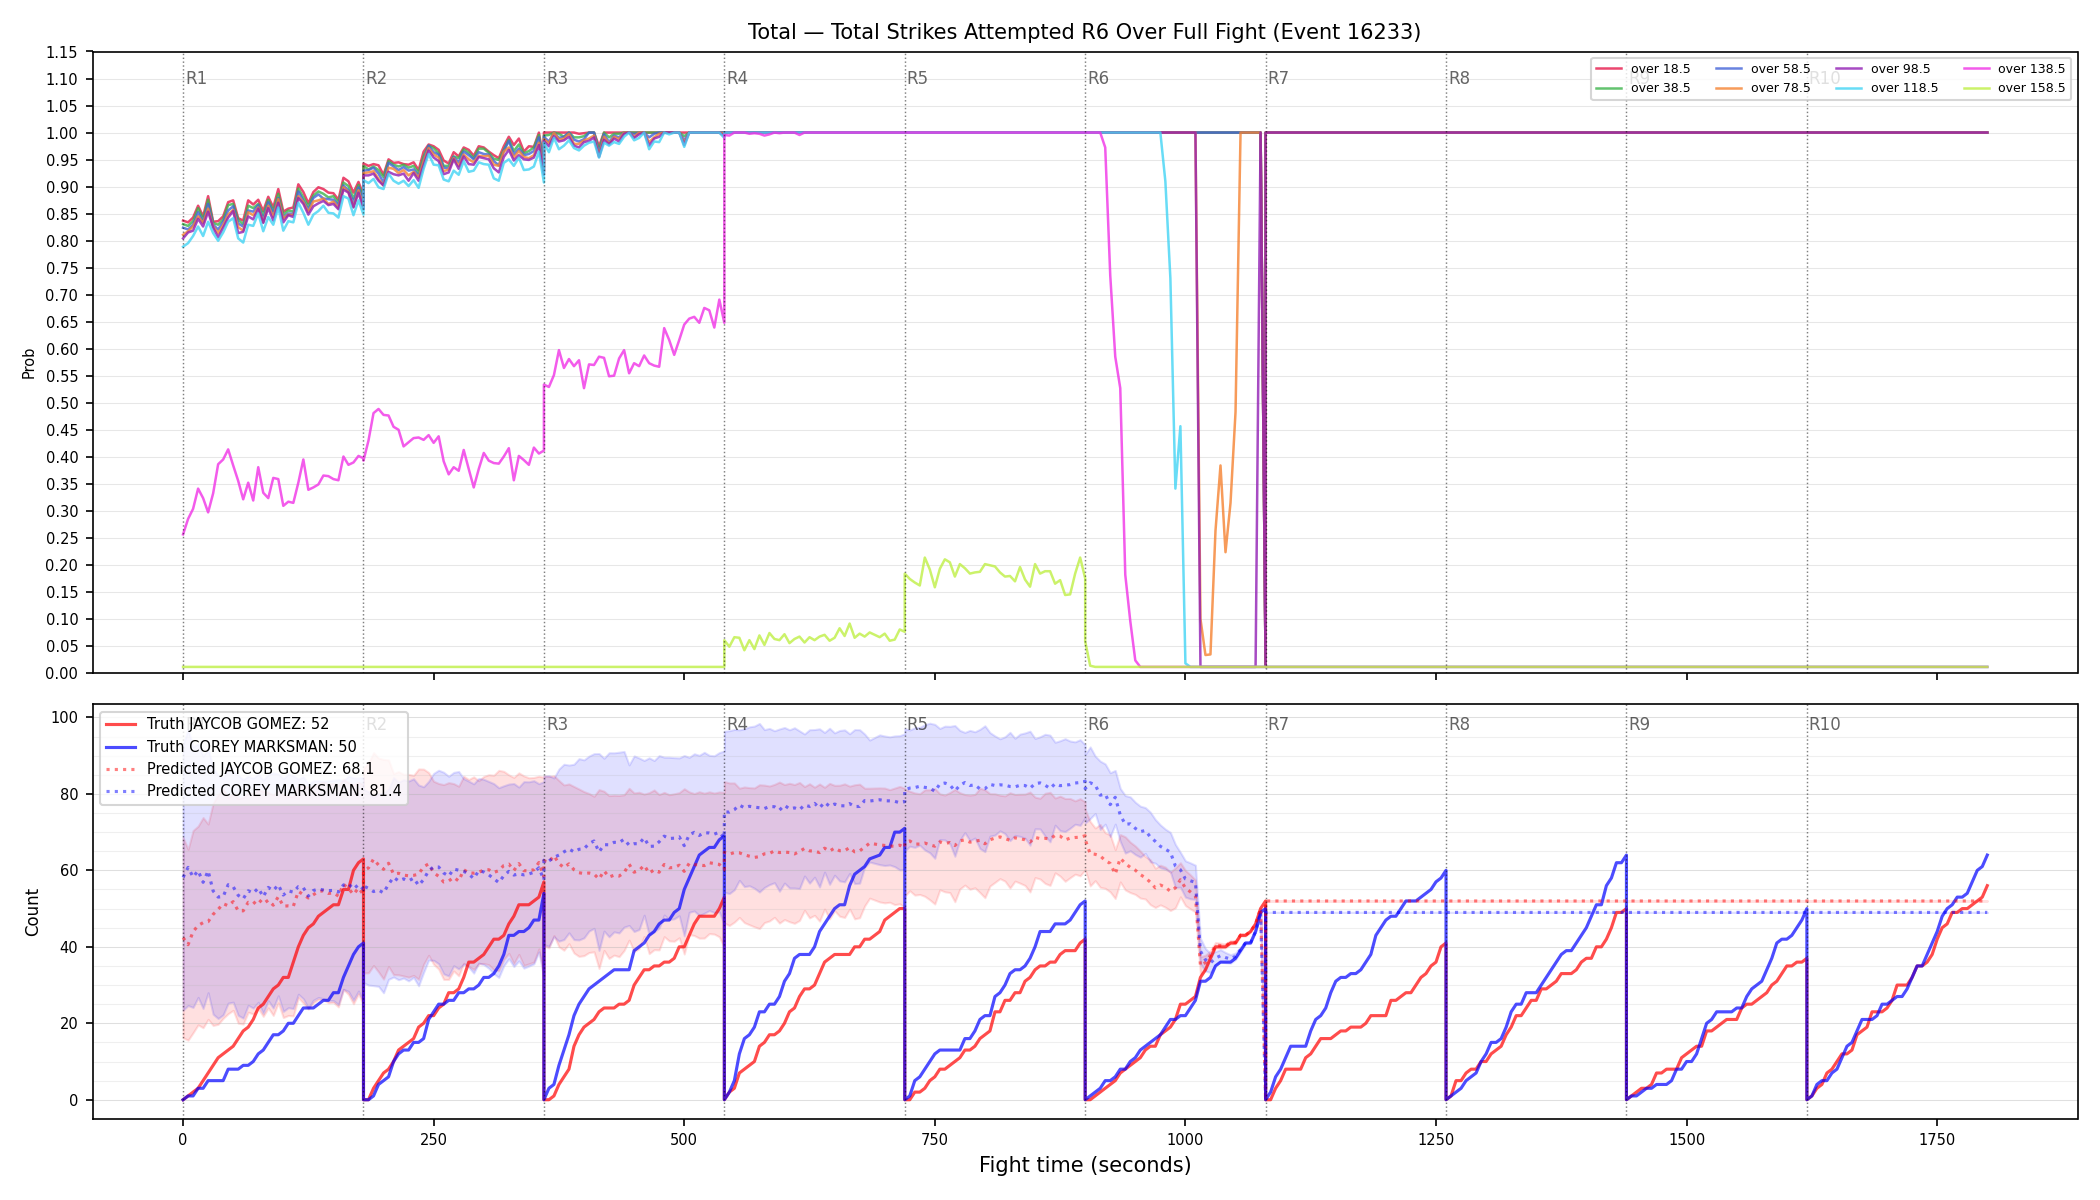Click the R3 round label in probability chart
2100x1200 pixels.
coord(557,78)
